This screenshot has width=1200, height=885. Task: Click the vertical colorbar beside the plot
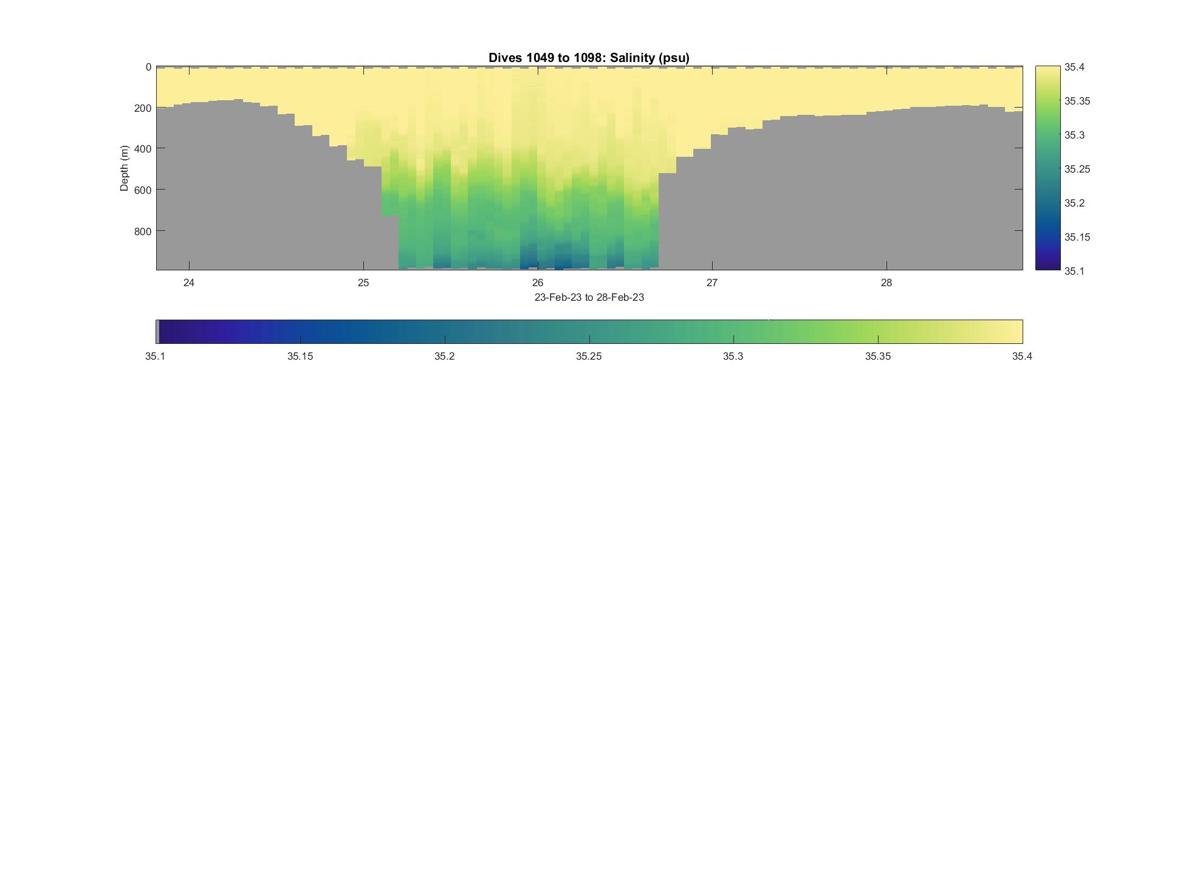click(1047, 168)
